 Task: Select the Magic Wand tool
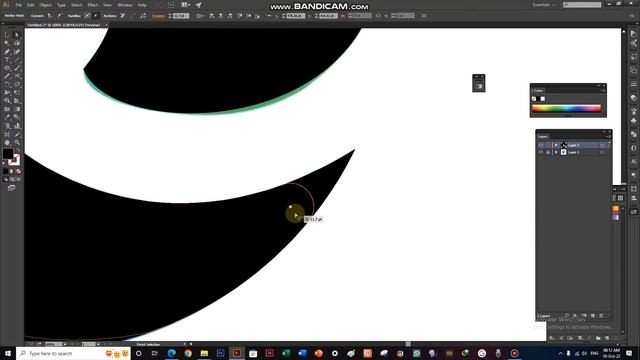click(7, 43)
